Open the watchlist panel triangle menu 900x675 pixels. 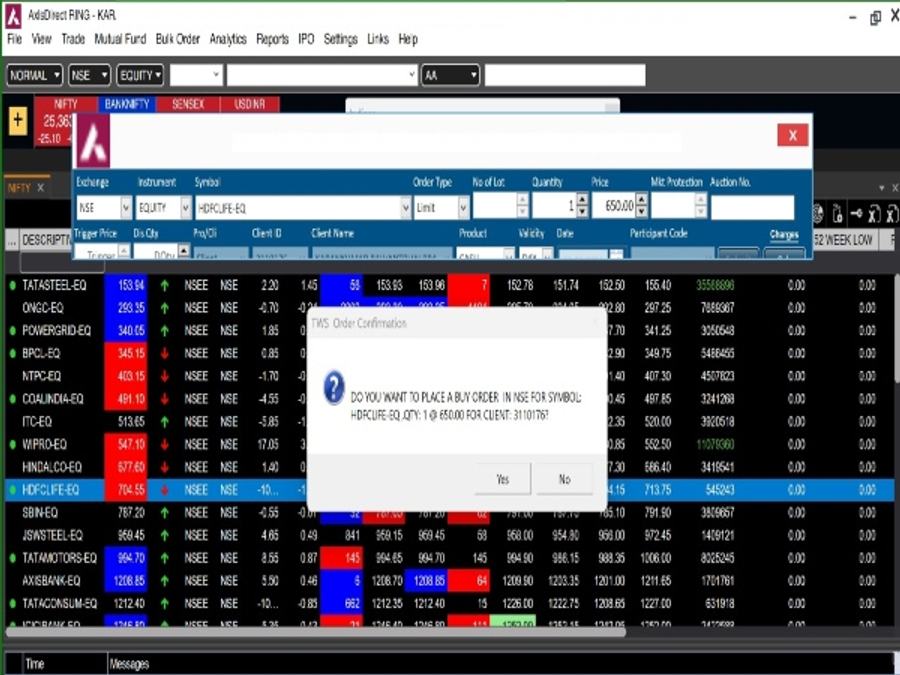(882, 188)
